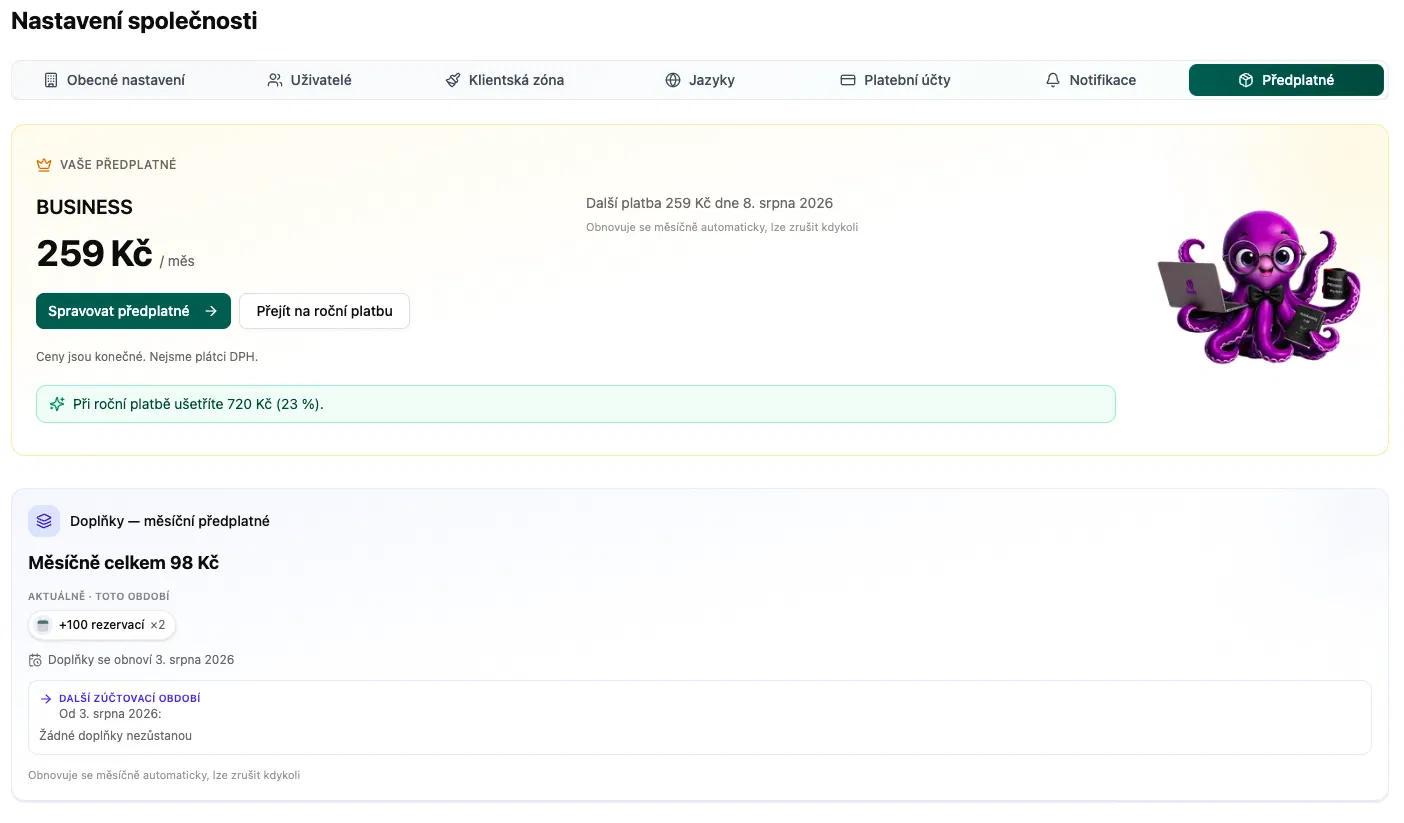Click the Doplňky se obnoví 3. srpna 2026 text
The image size is (1404, 823).
click(141, 660)
